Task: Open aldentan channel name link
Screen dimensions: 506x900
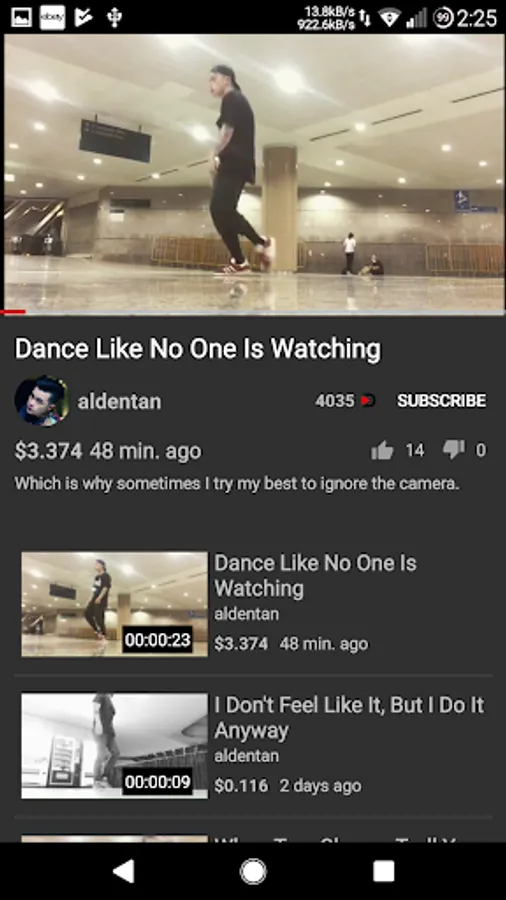Action: pyautogui.click(x=119, y=401)
